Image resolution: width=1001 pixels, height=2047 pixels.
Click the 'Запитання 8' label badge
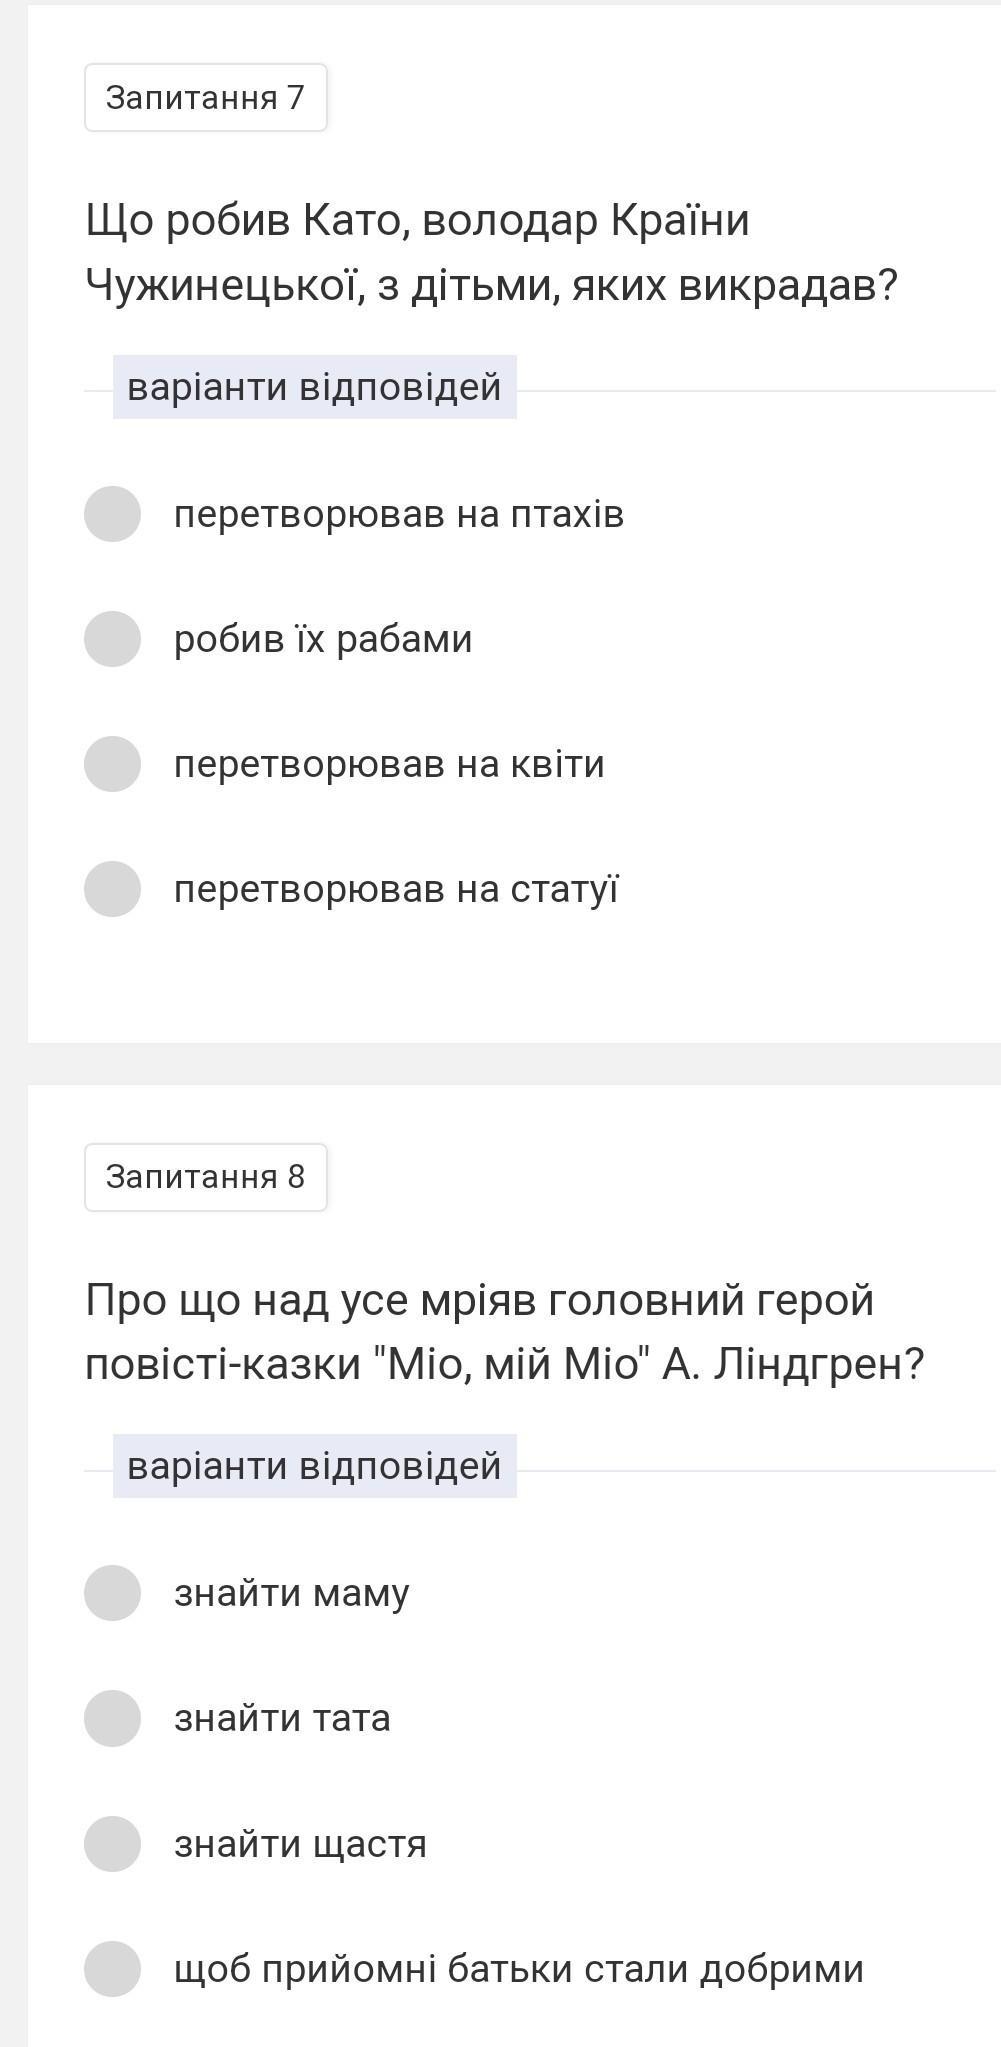pos(205,1177)
